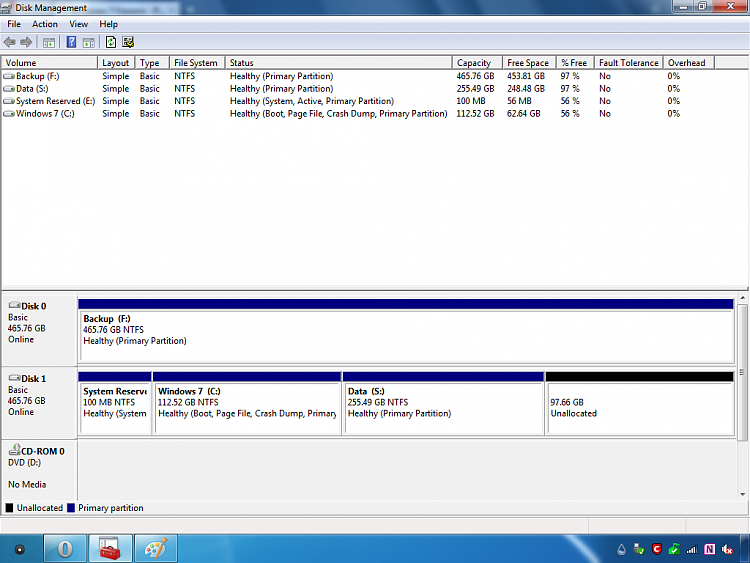Click the blue Primary partition legend swatch
This screenshot has width=750, height=563.
(x=71, y=508)
